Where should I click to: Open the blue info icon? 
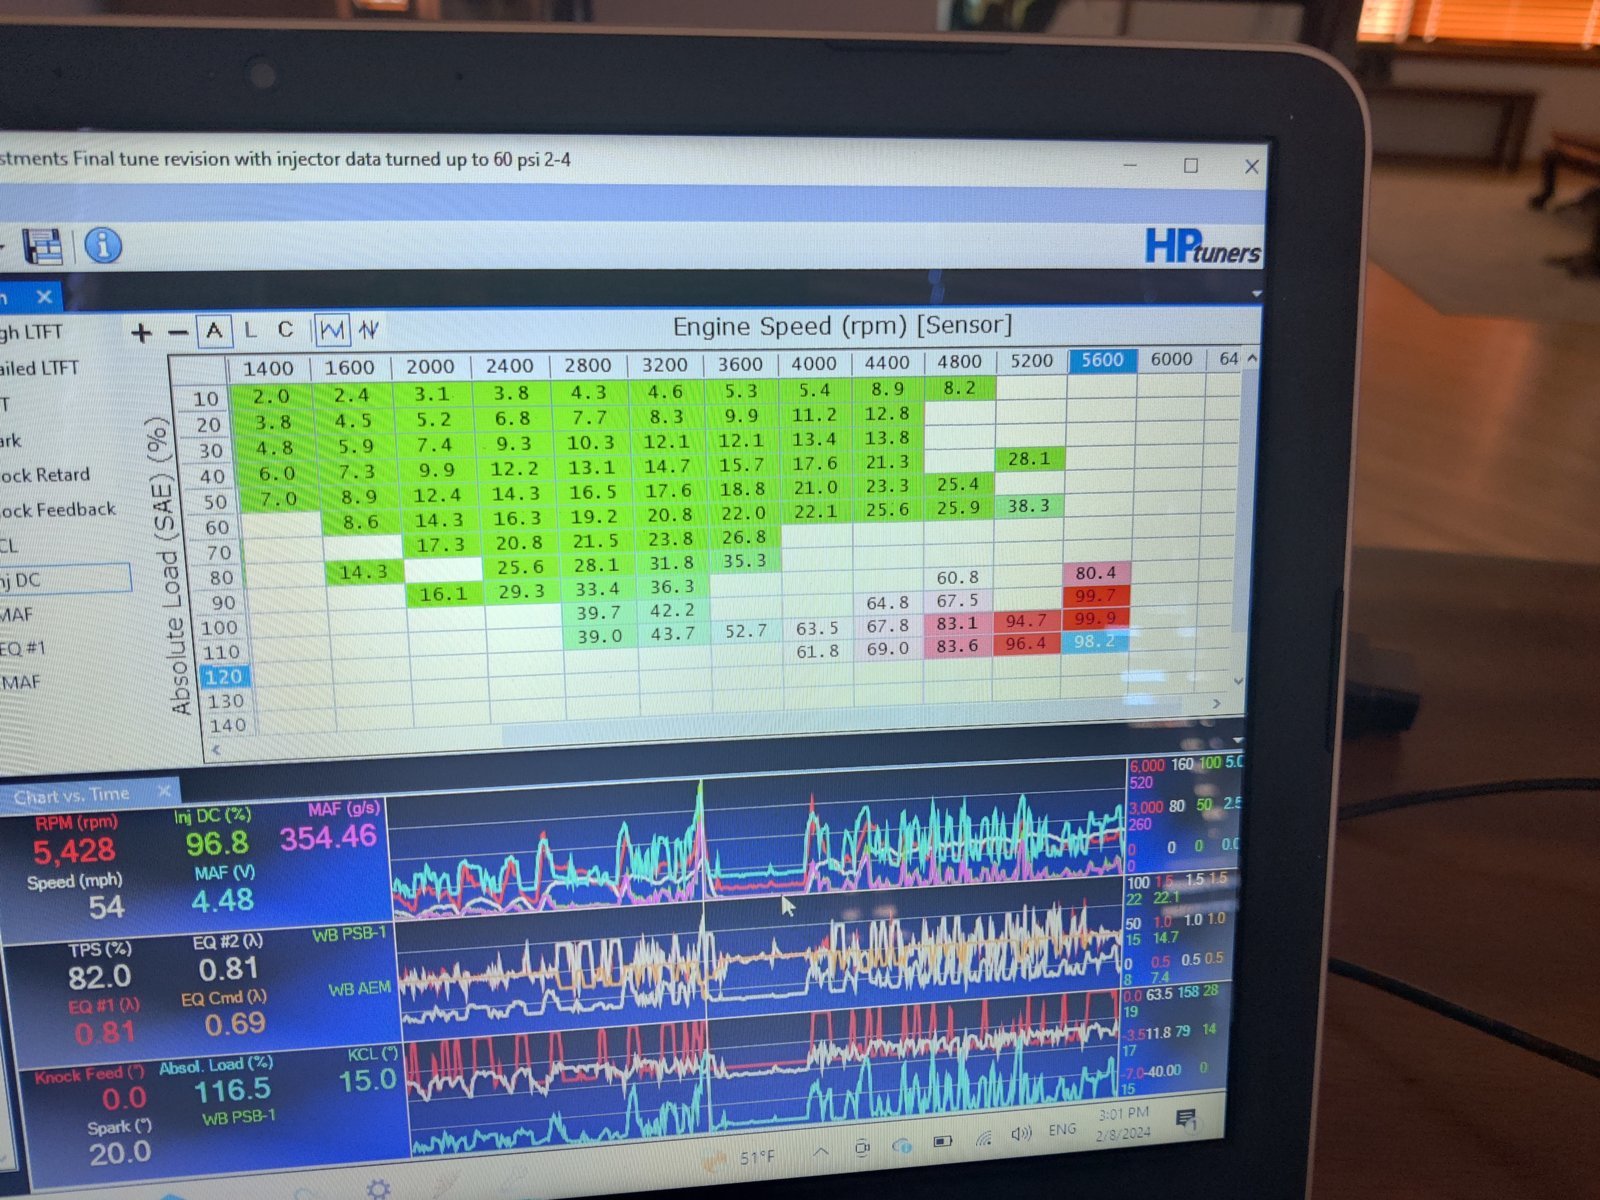point(103,245)
